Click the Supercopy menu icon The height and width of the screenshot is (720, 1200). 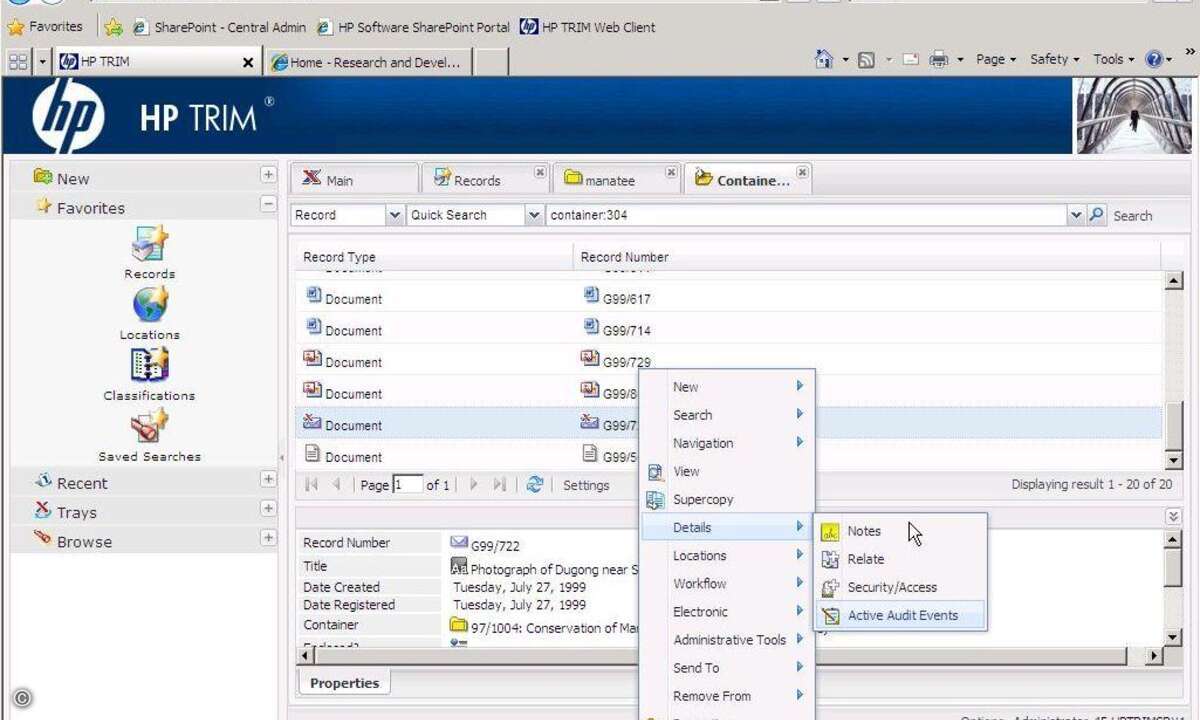(x=656, y=499)
